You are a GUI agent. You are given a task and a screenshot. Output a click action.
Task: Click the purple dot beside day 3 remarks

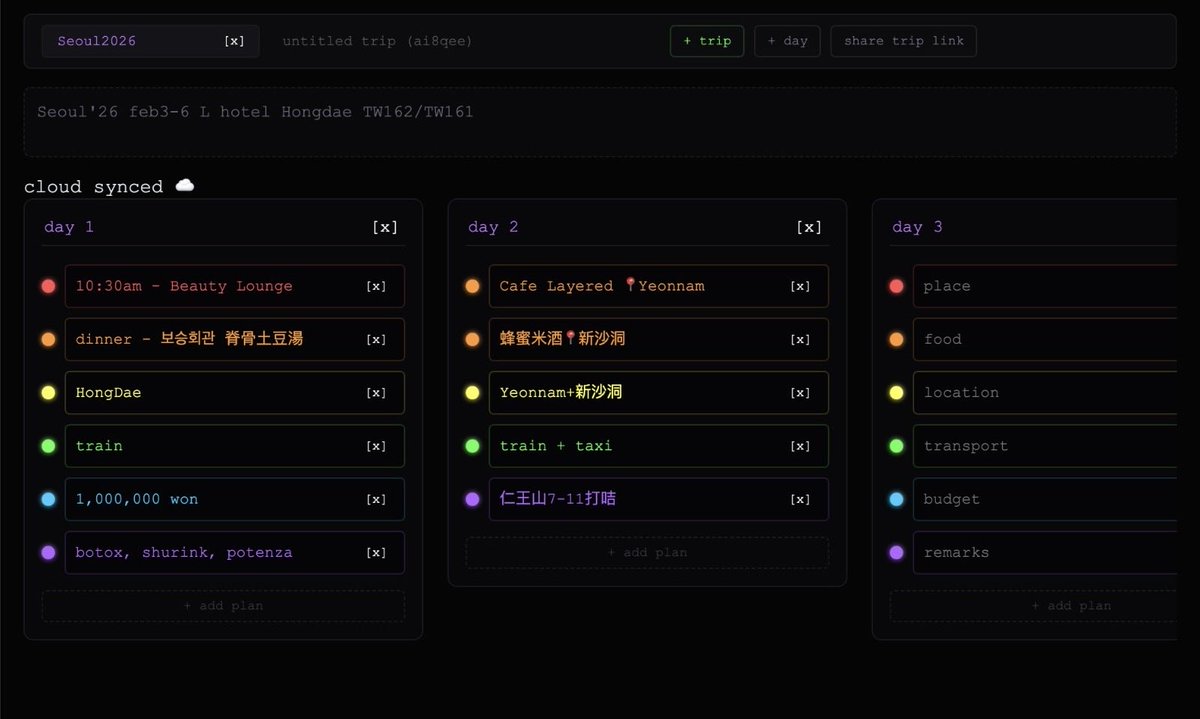point(896,552)
